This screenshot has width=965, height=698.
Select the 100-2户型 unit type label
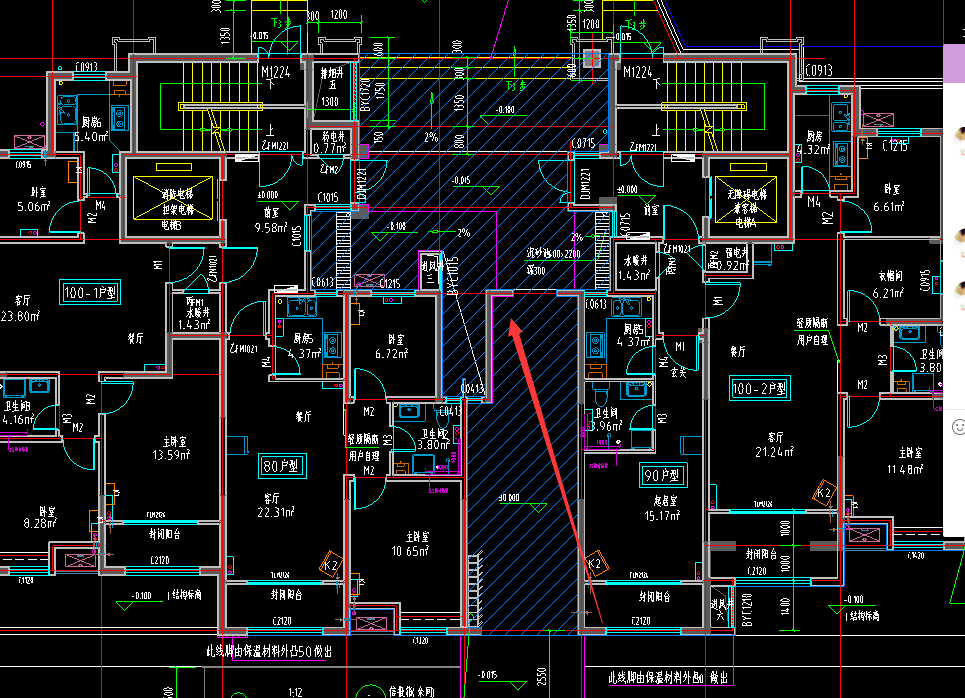(759, 388)
